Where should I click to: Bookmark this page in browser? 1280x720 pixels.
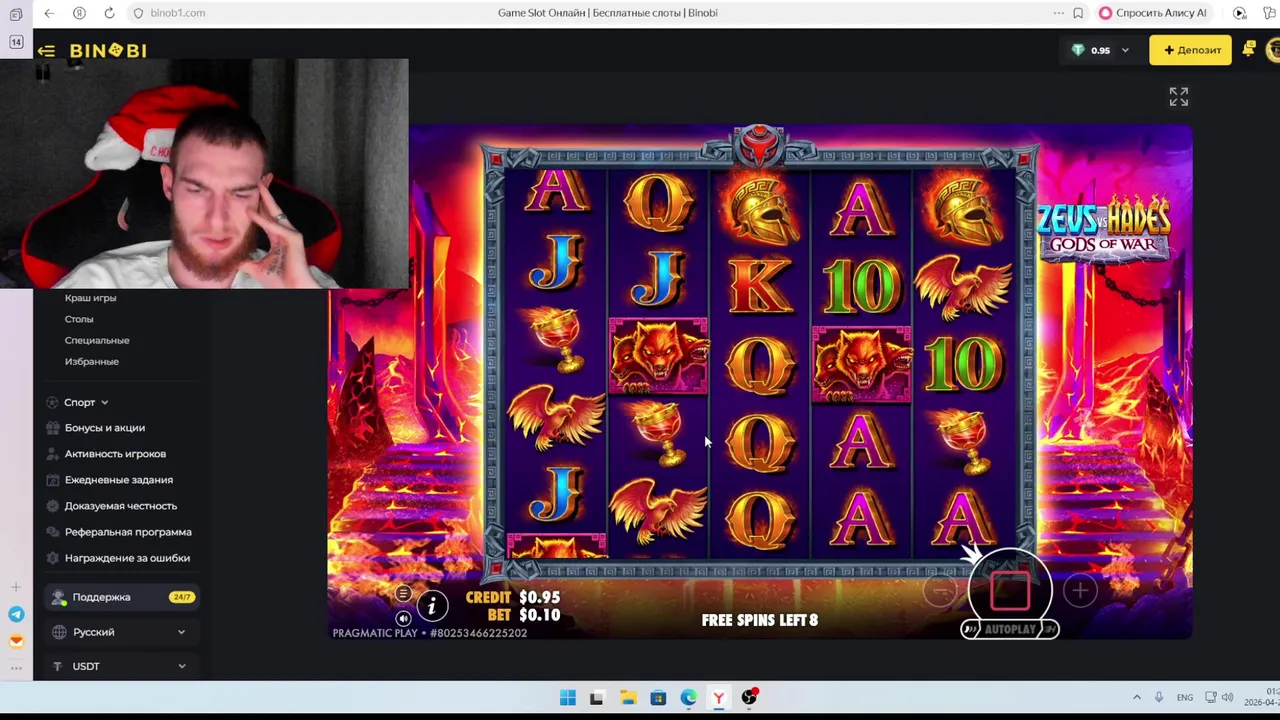point(1078,13)
